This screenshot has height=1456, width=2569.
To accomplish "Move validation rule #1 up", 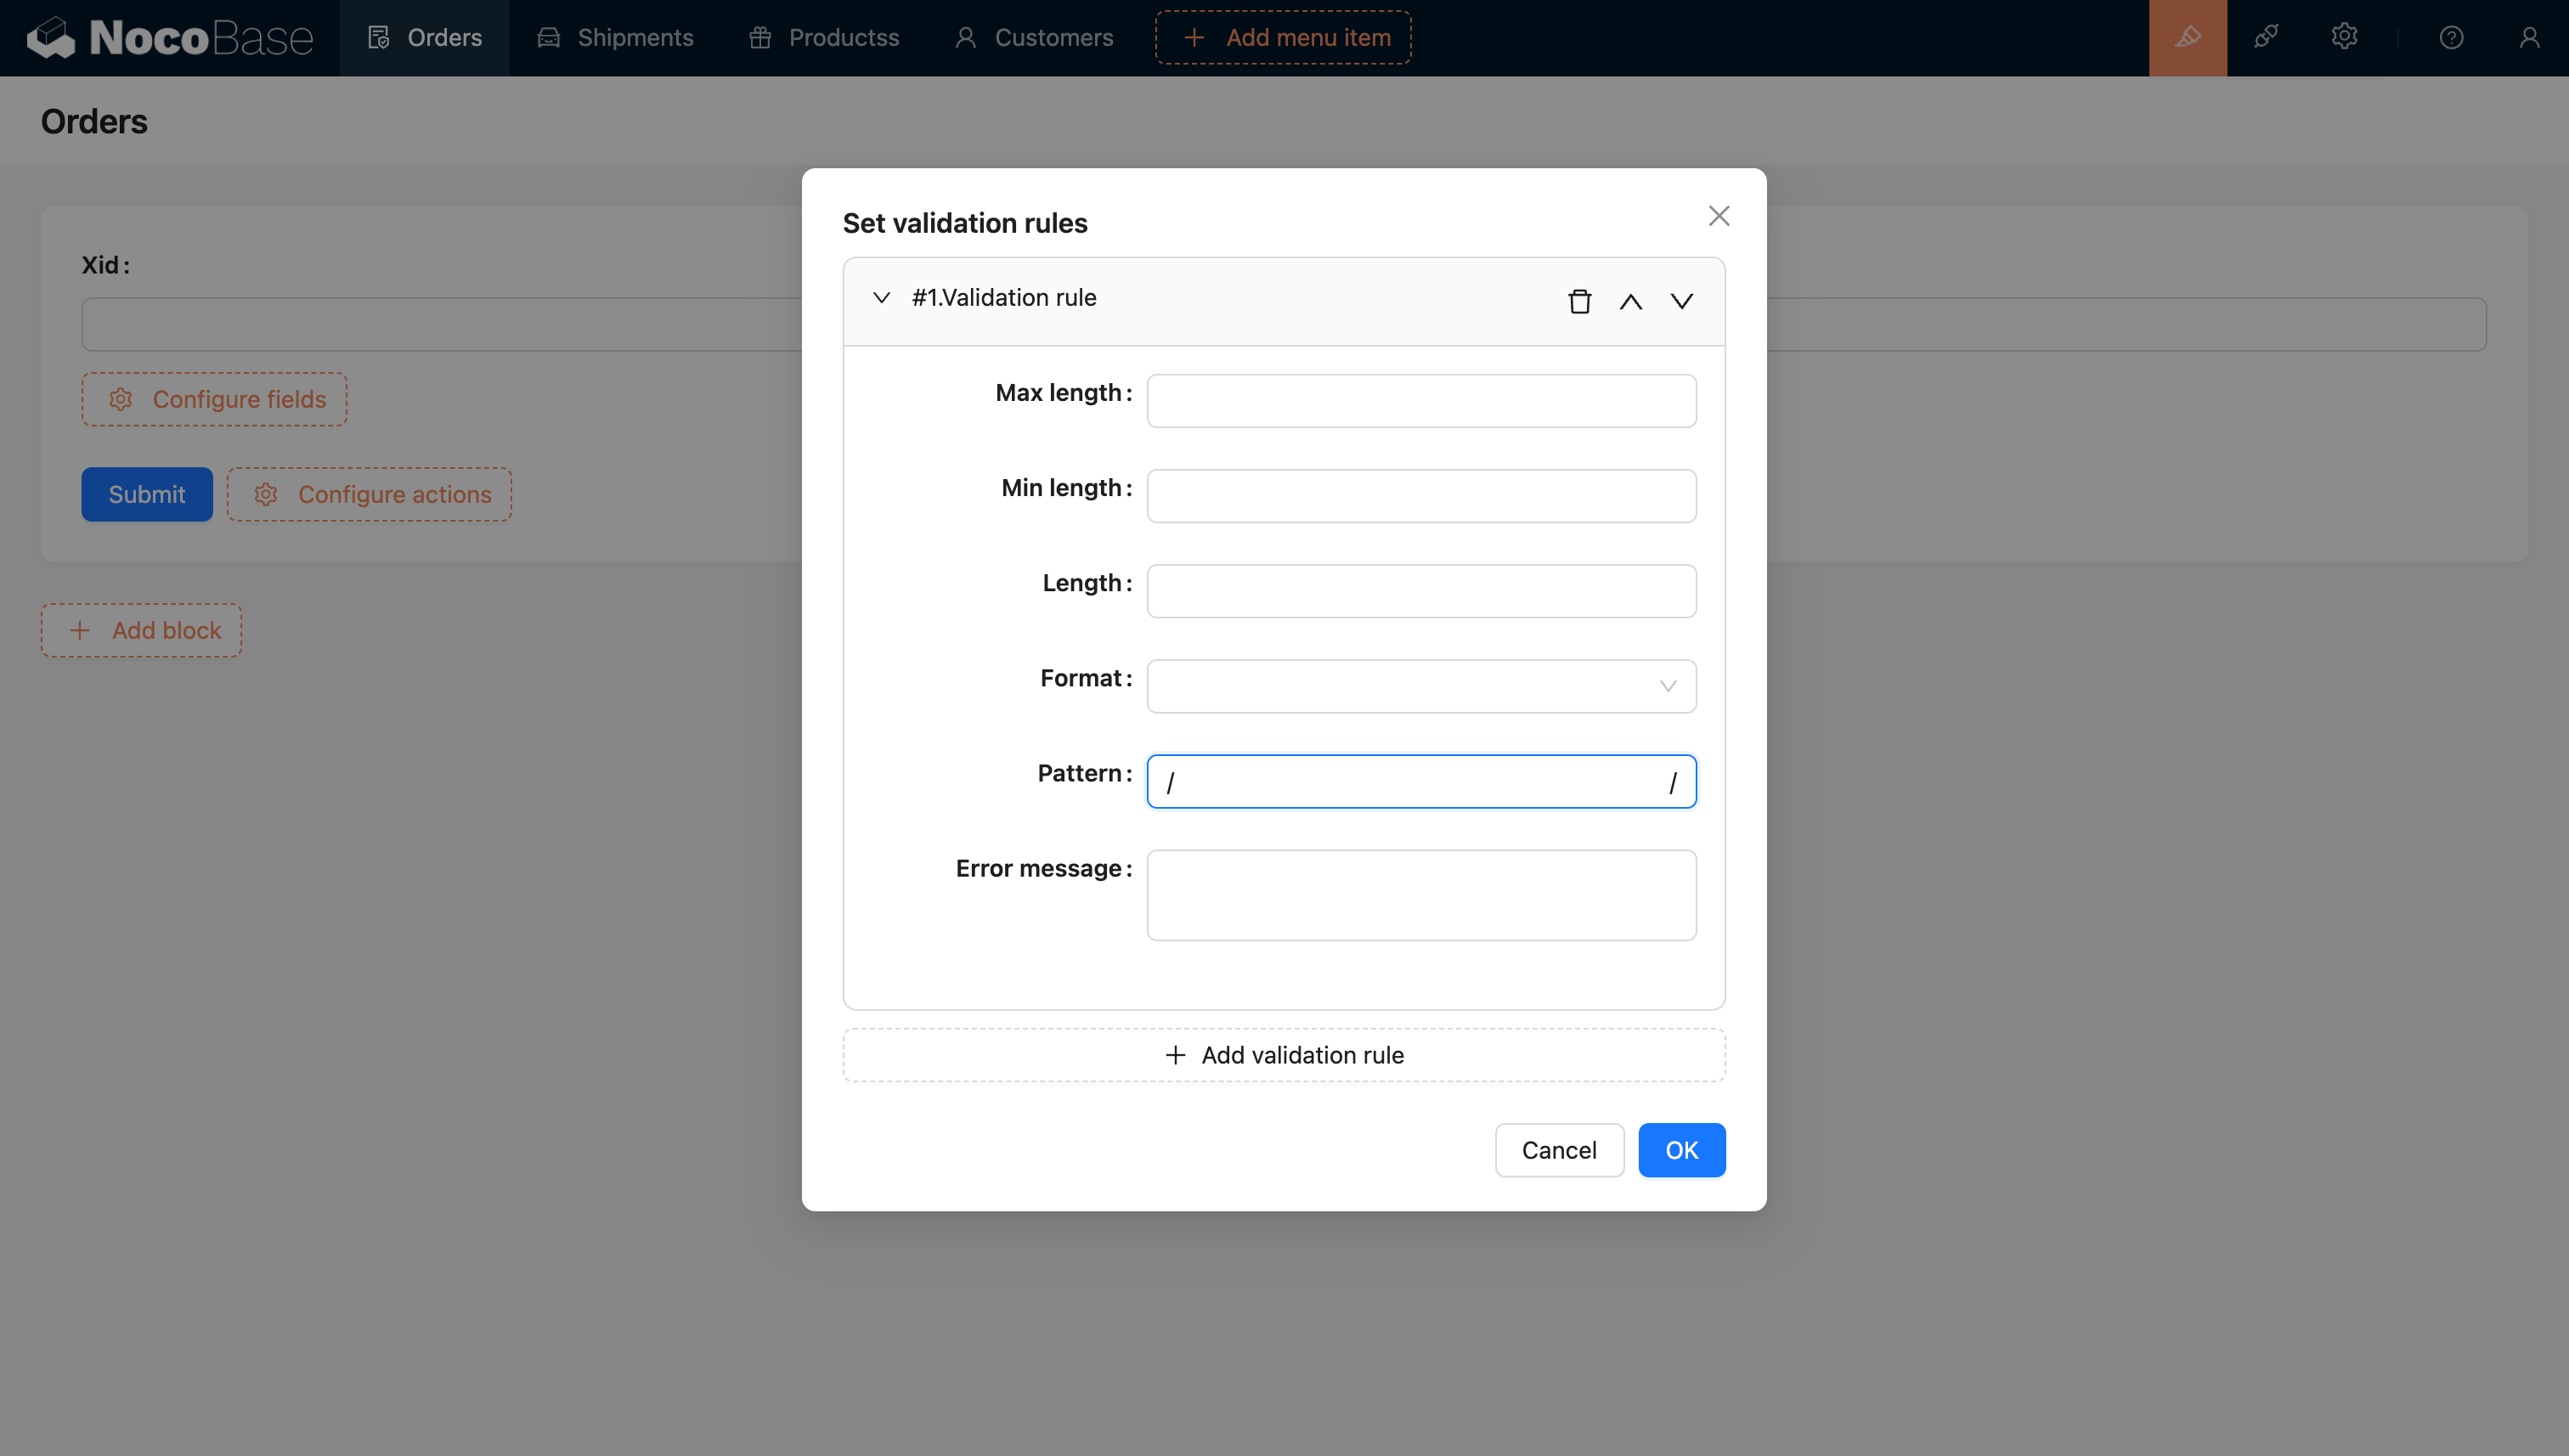I will (x=1630, y=301).
